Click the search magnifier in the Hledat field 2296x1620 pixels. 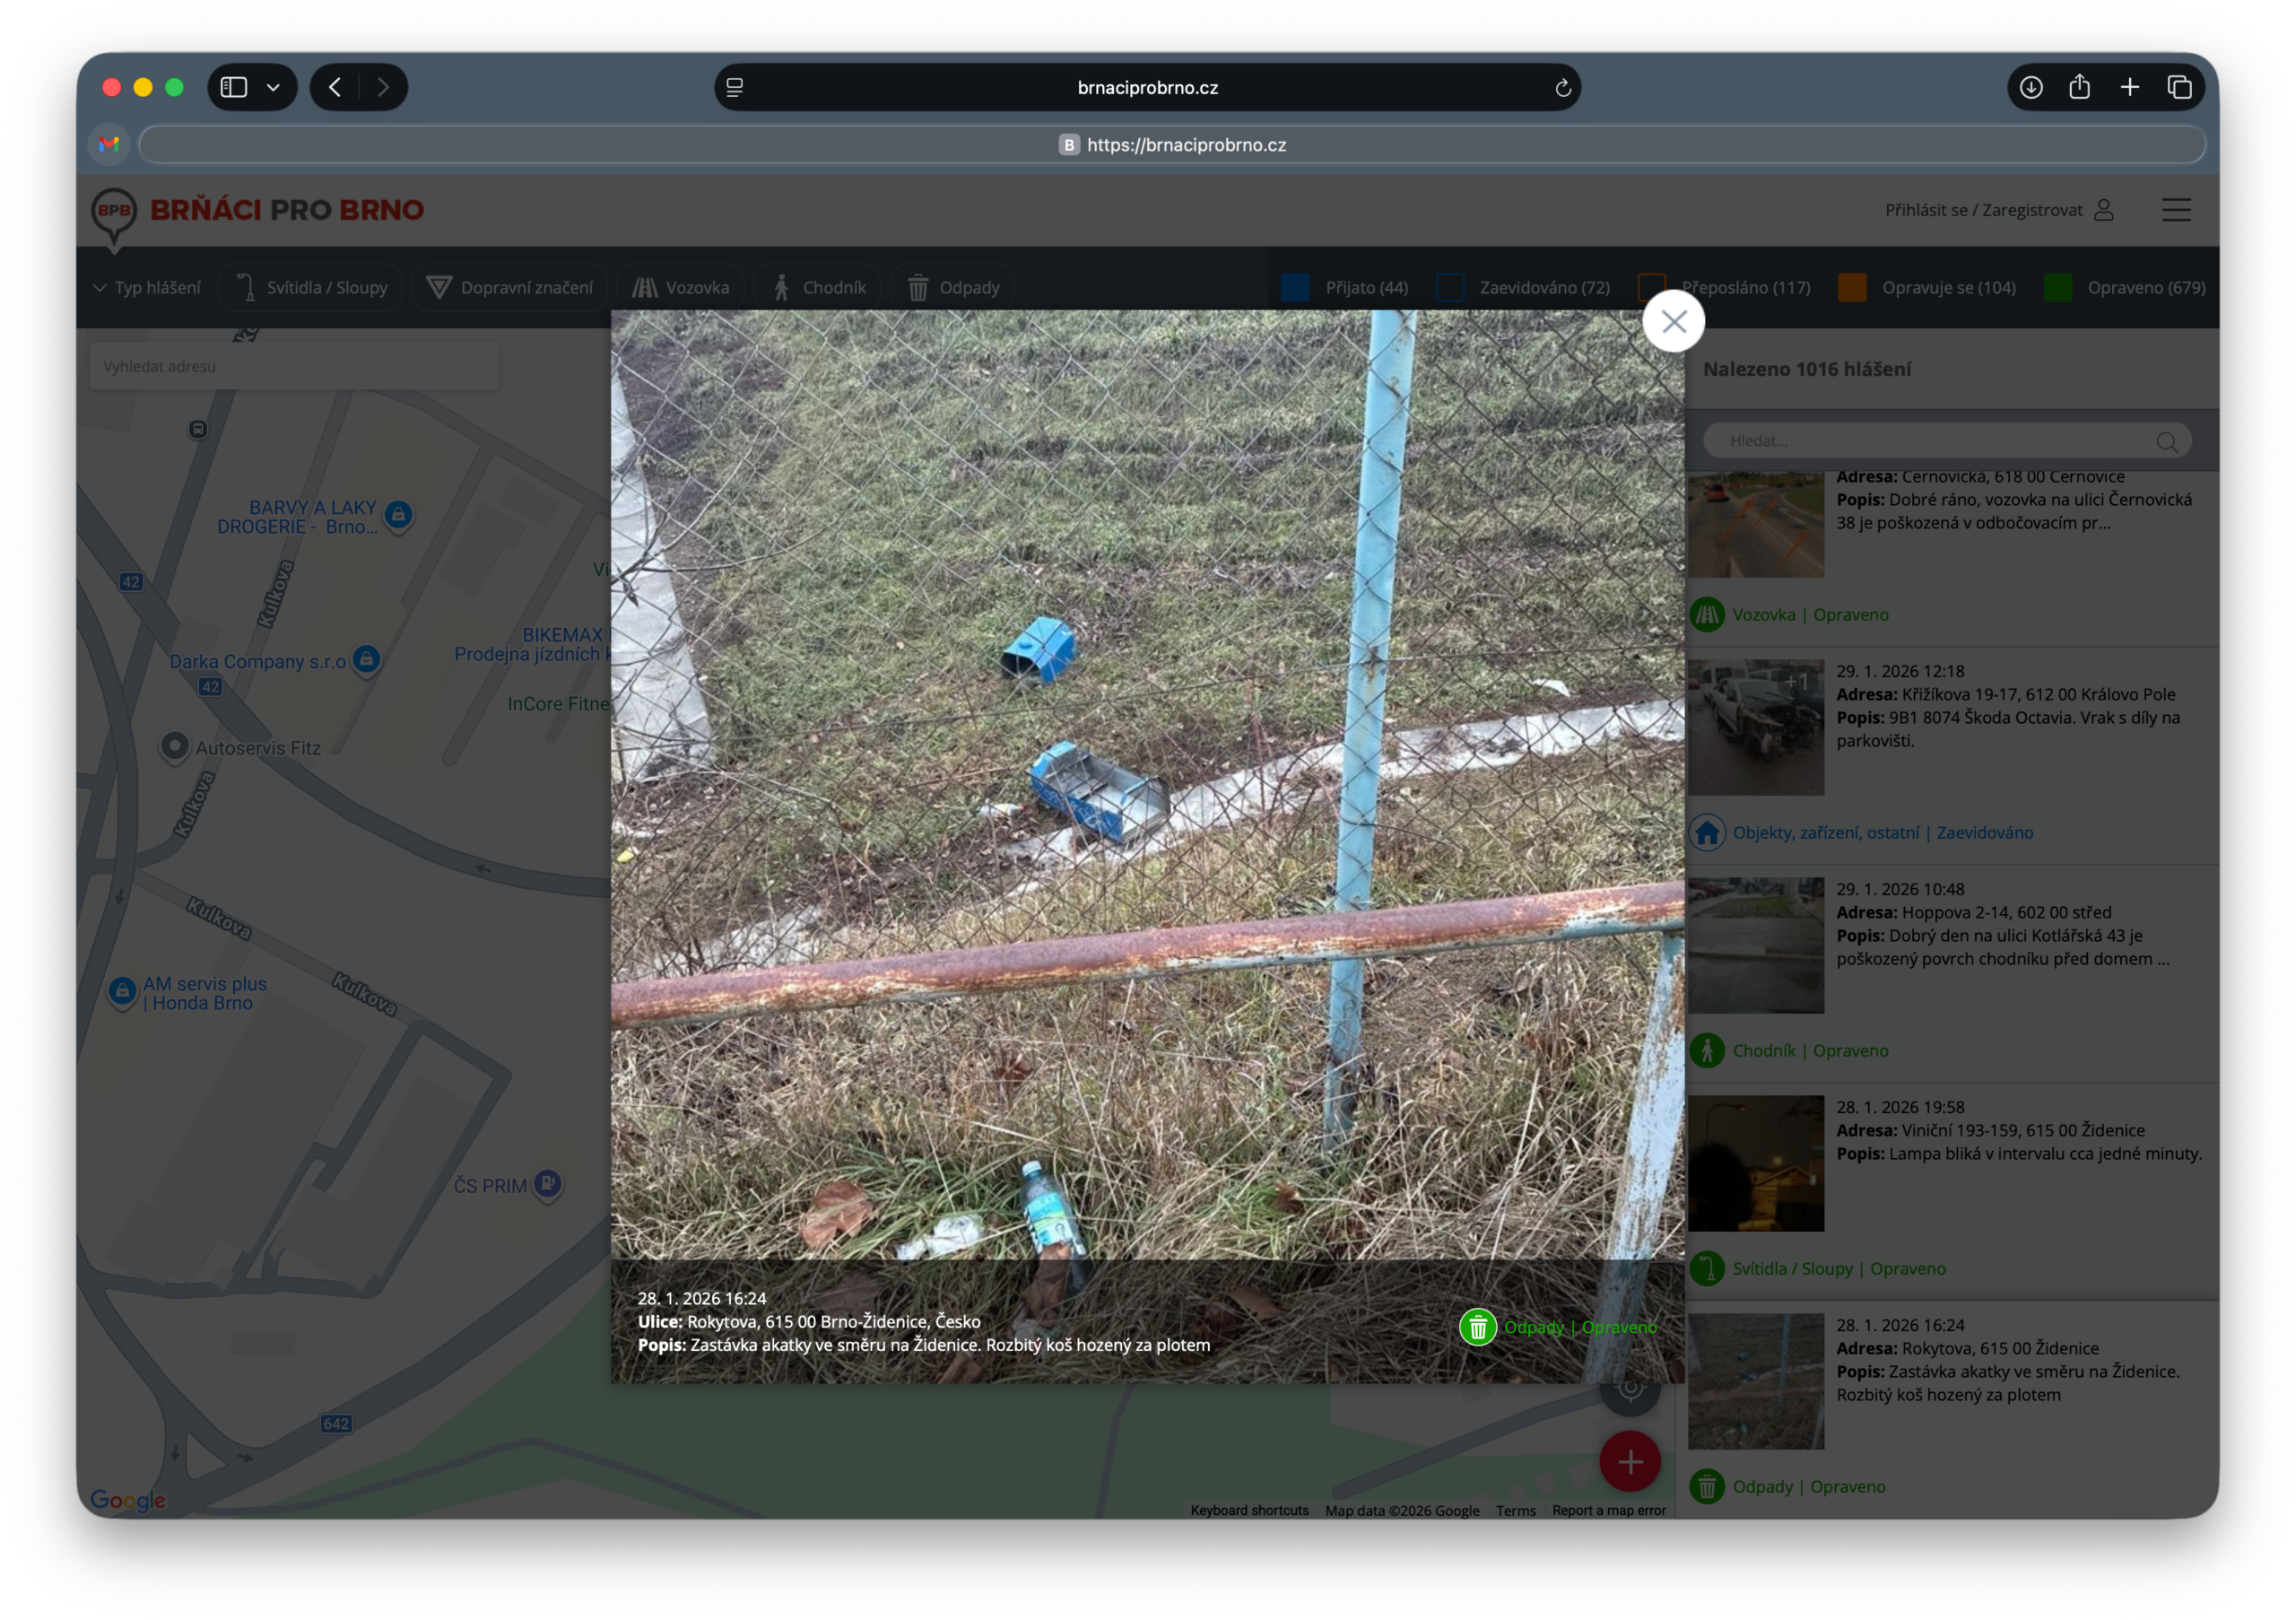point(2165,442)
